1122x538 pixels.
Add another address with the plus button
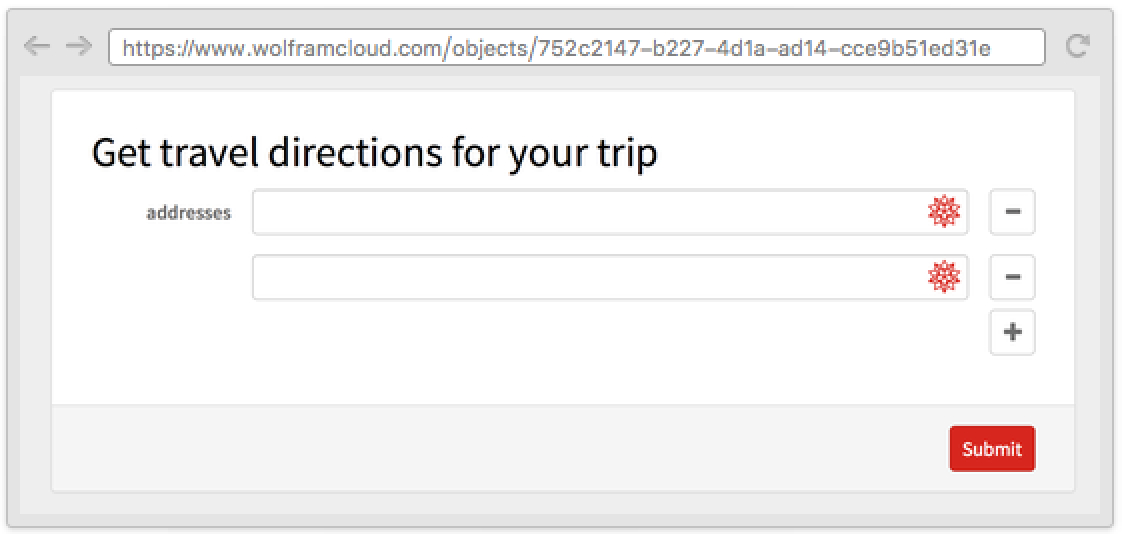click(1013, 332)
